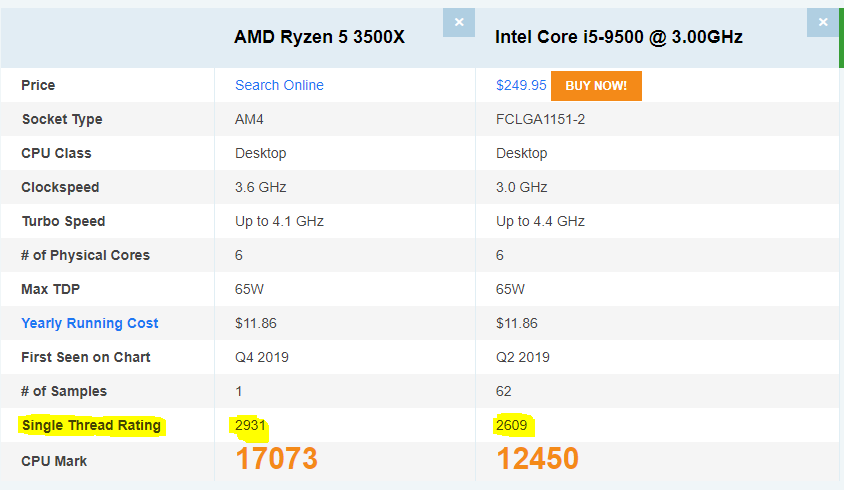This screenshot has width=844, height=490.
Task: Click the Intel Core i5-9500 @ 3.00GHz heading
Action: [x=618, y=37]
